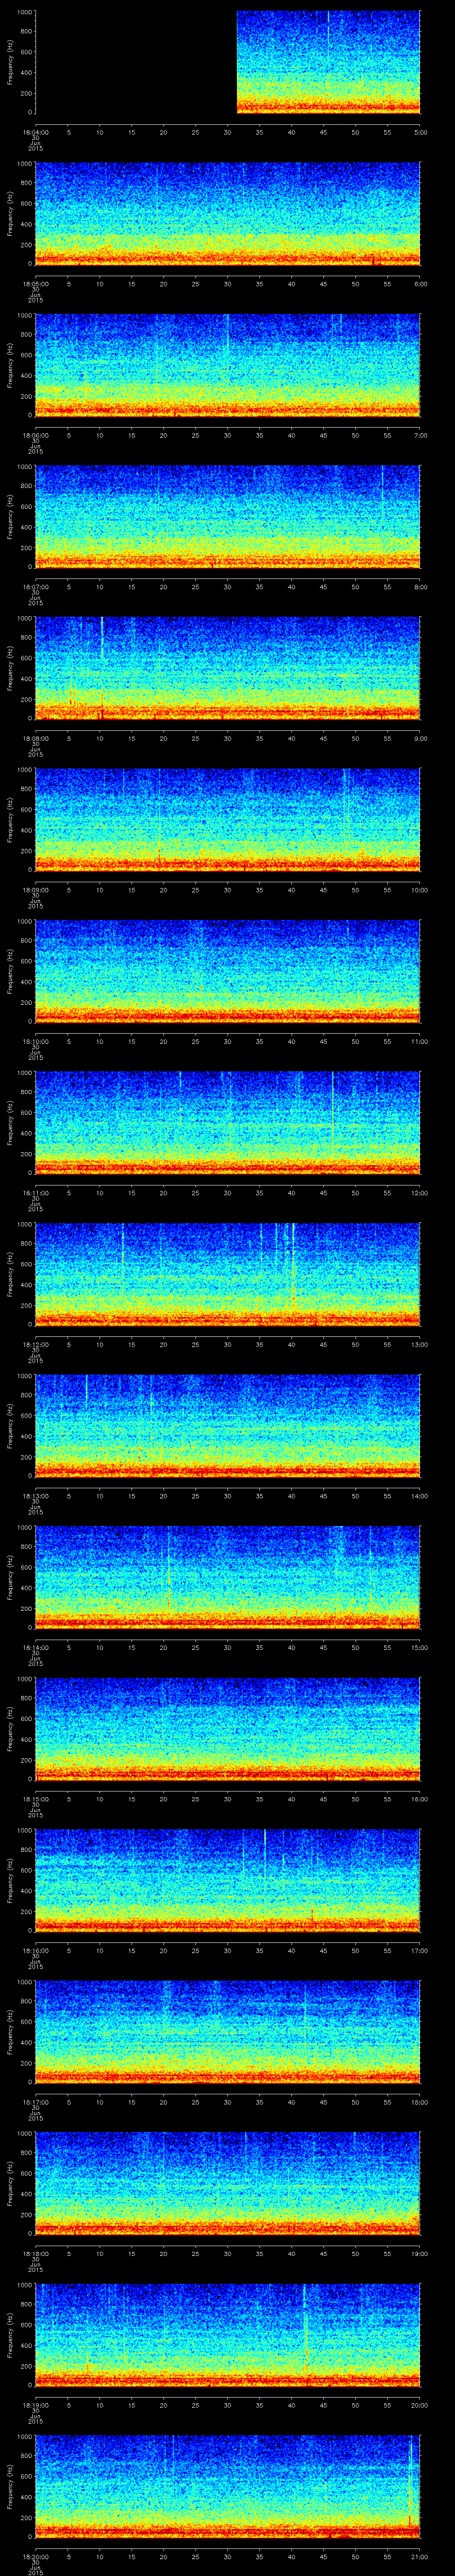Click the black empty area of the first spectrogram
The height and width of the screenshot is (2576, 455).
[136, 62]
